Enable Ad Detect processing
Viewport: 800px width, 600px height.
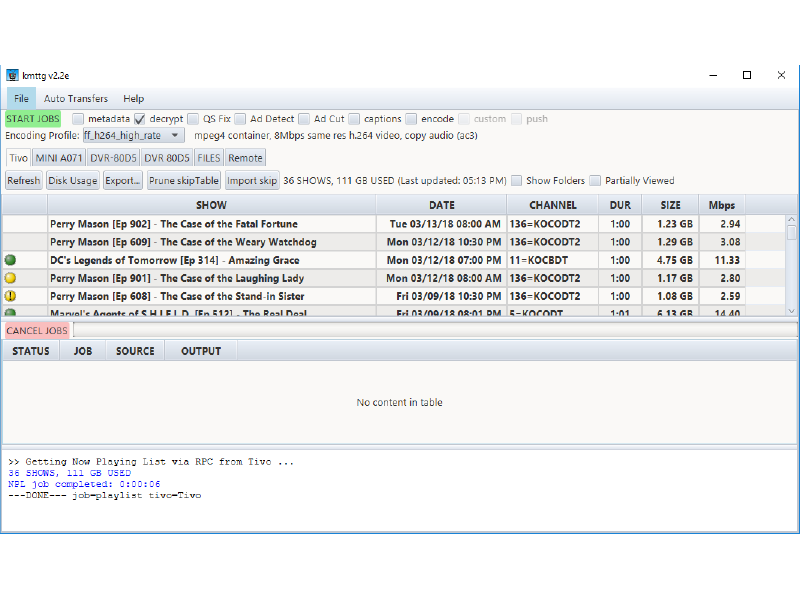click(238, 118)
